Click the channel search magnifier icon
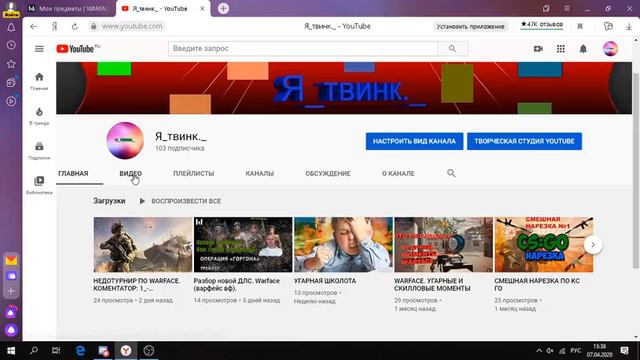Image resolution: width=640 pixels, height=360 pixels. click(451, 173)
